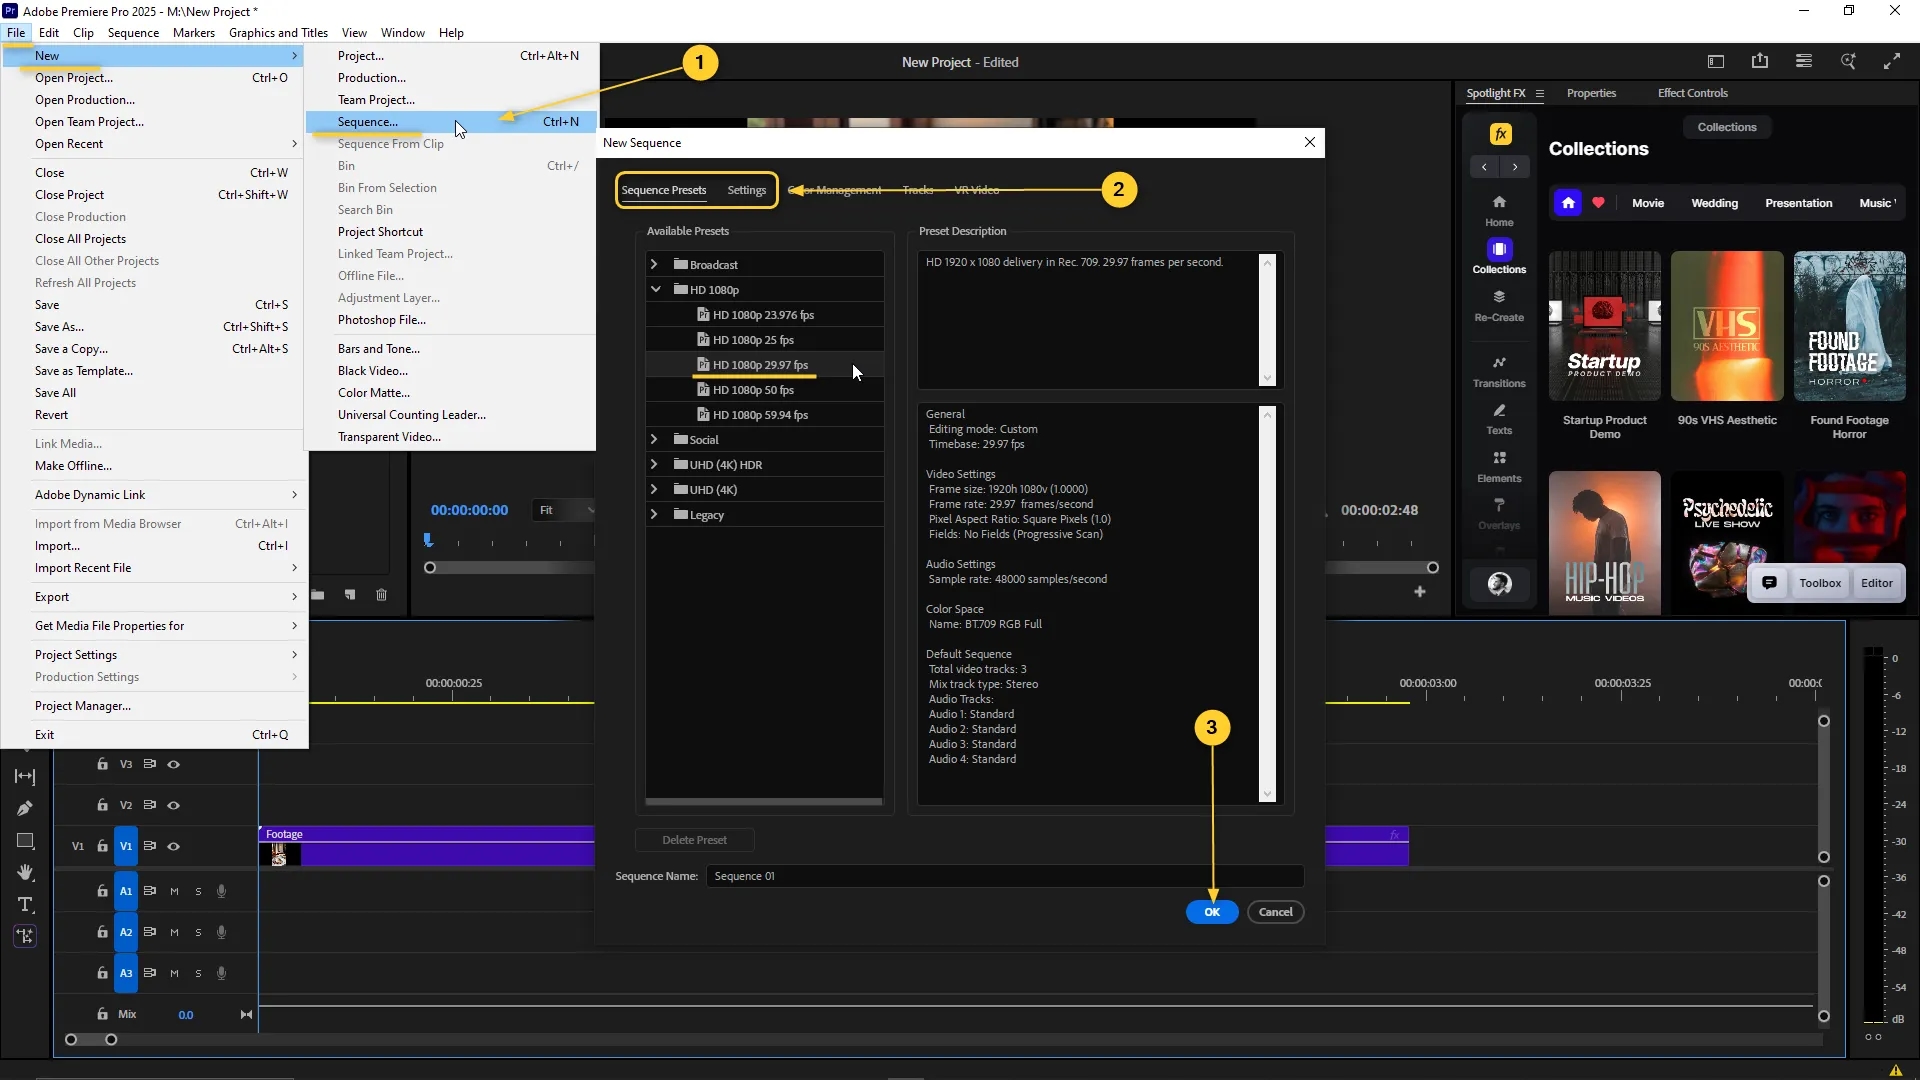Screen dimensions: 1920x1080
Task: Select the Rectangle tool
Action: point(25,840)
